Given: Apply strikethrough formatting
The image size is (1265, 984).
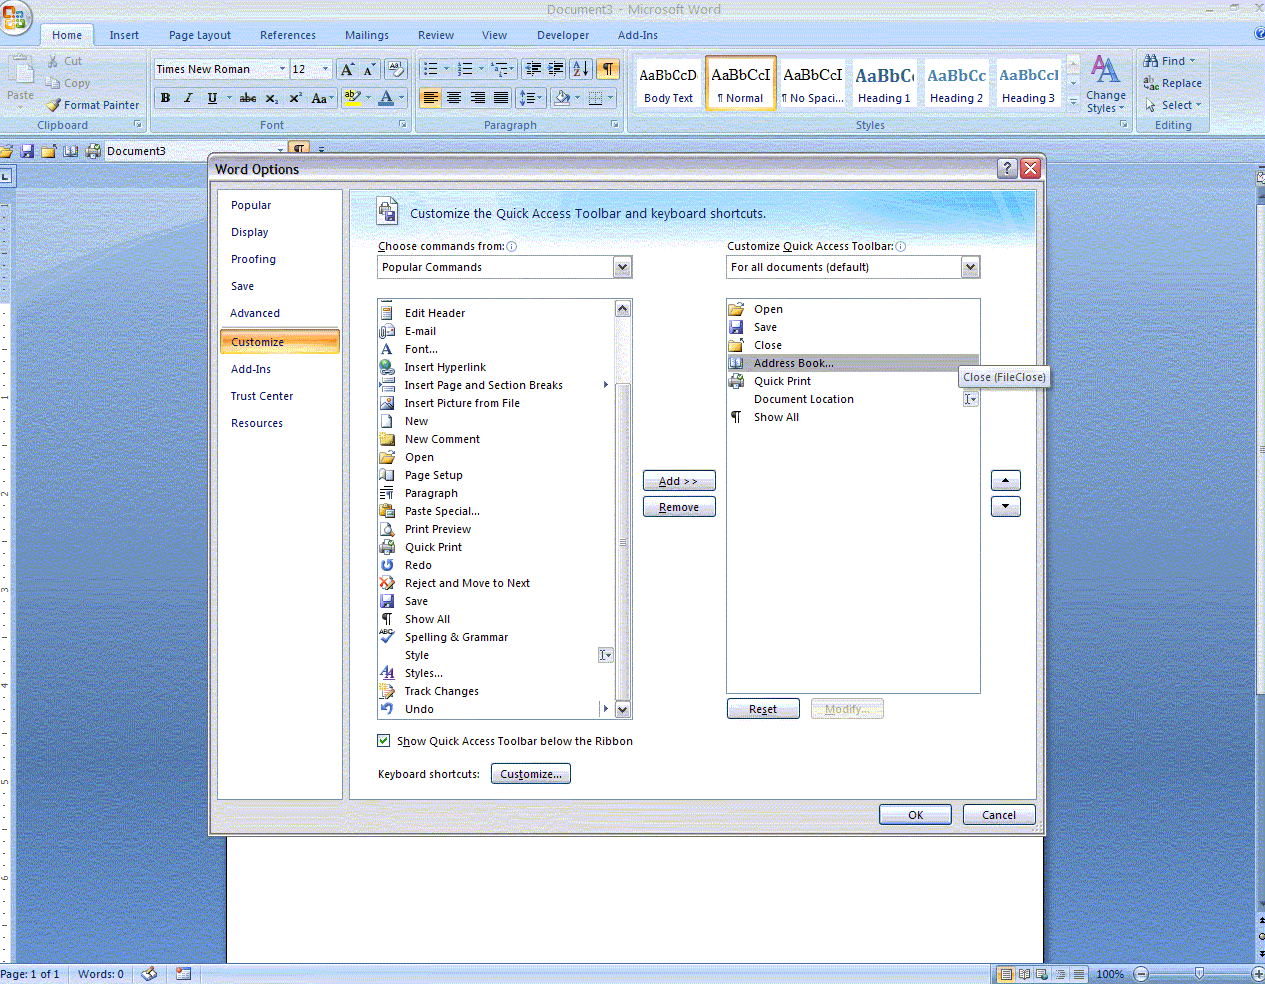Looking at the screenshot, I should click(x=247, y=98).
